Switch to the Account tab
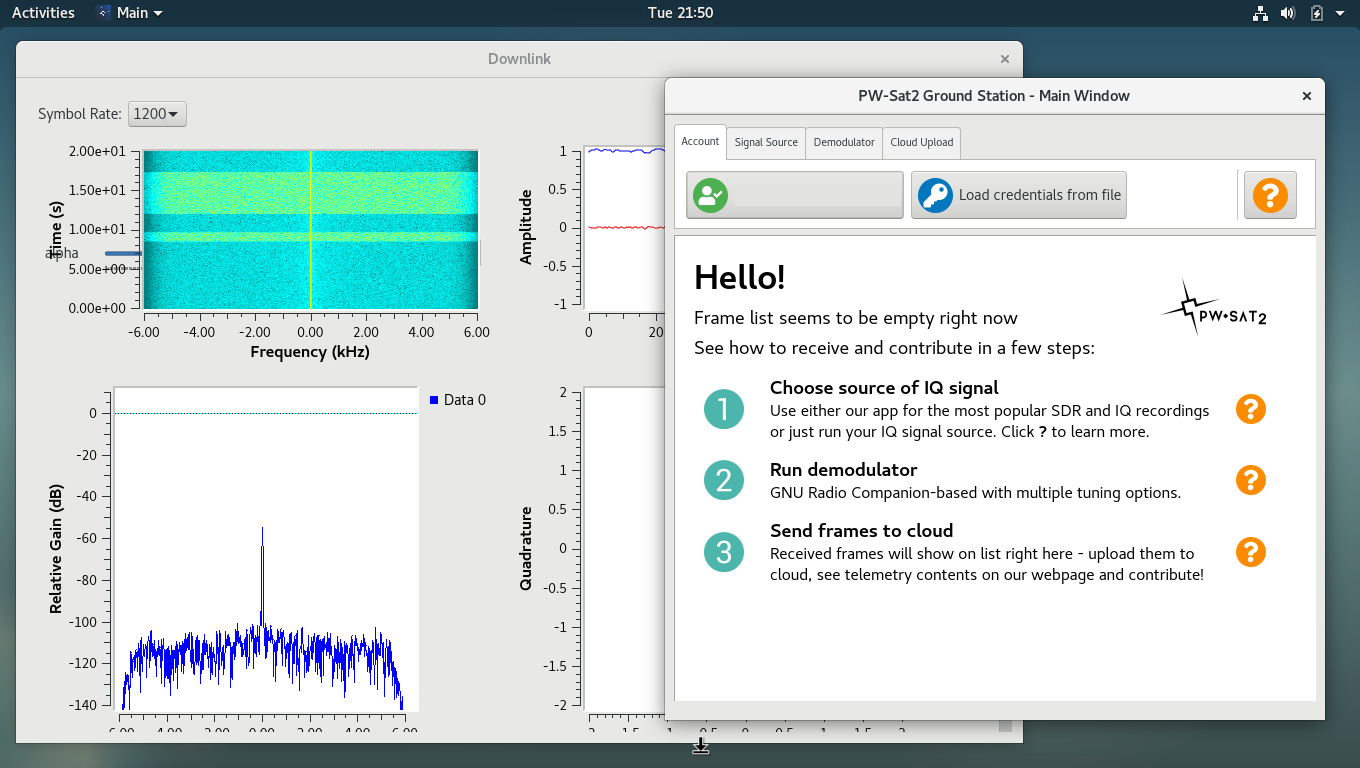 [700, 142]
